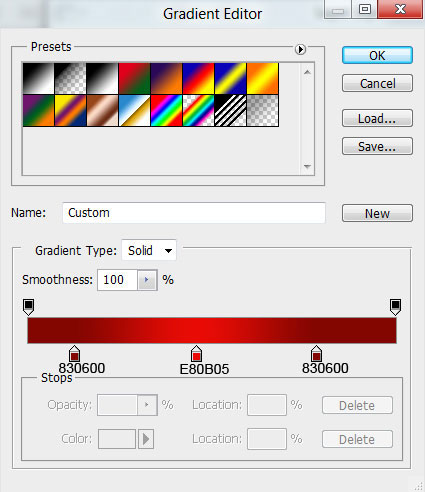Image resolution: width=425 pixels, height=492 pixels.
Task: Click Save... to store gradients
Action: [377, 146]
